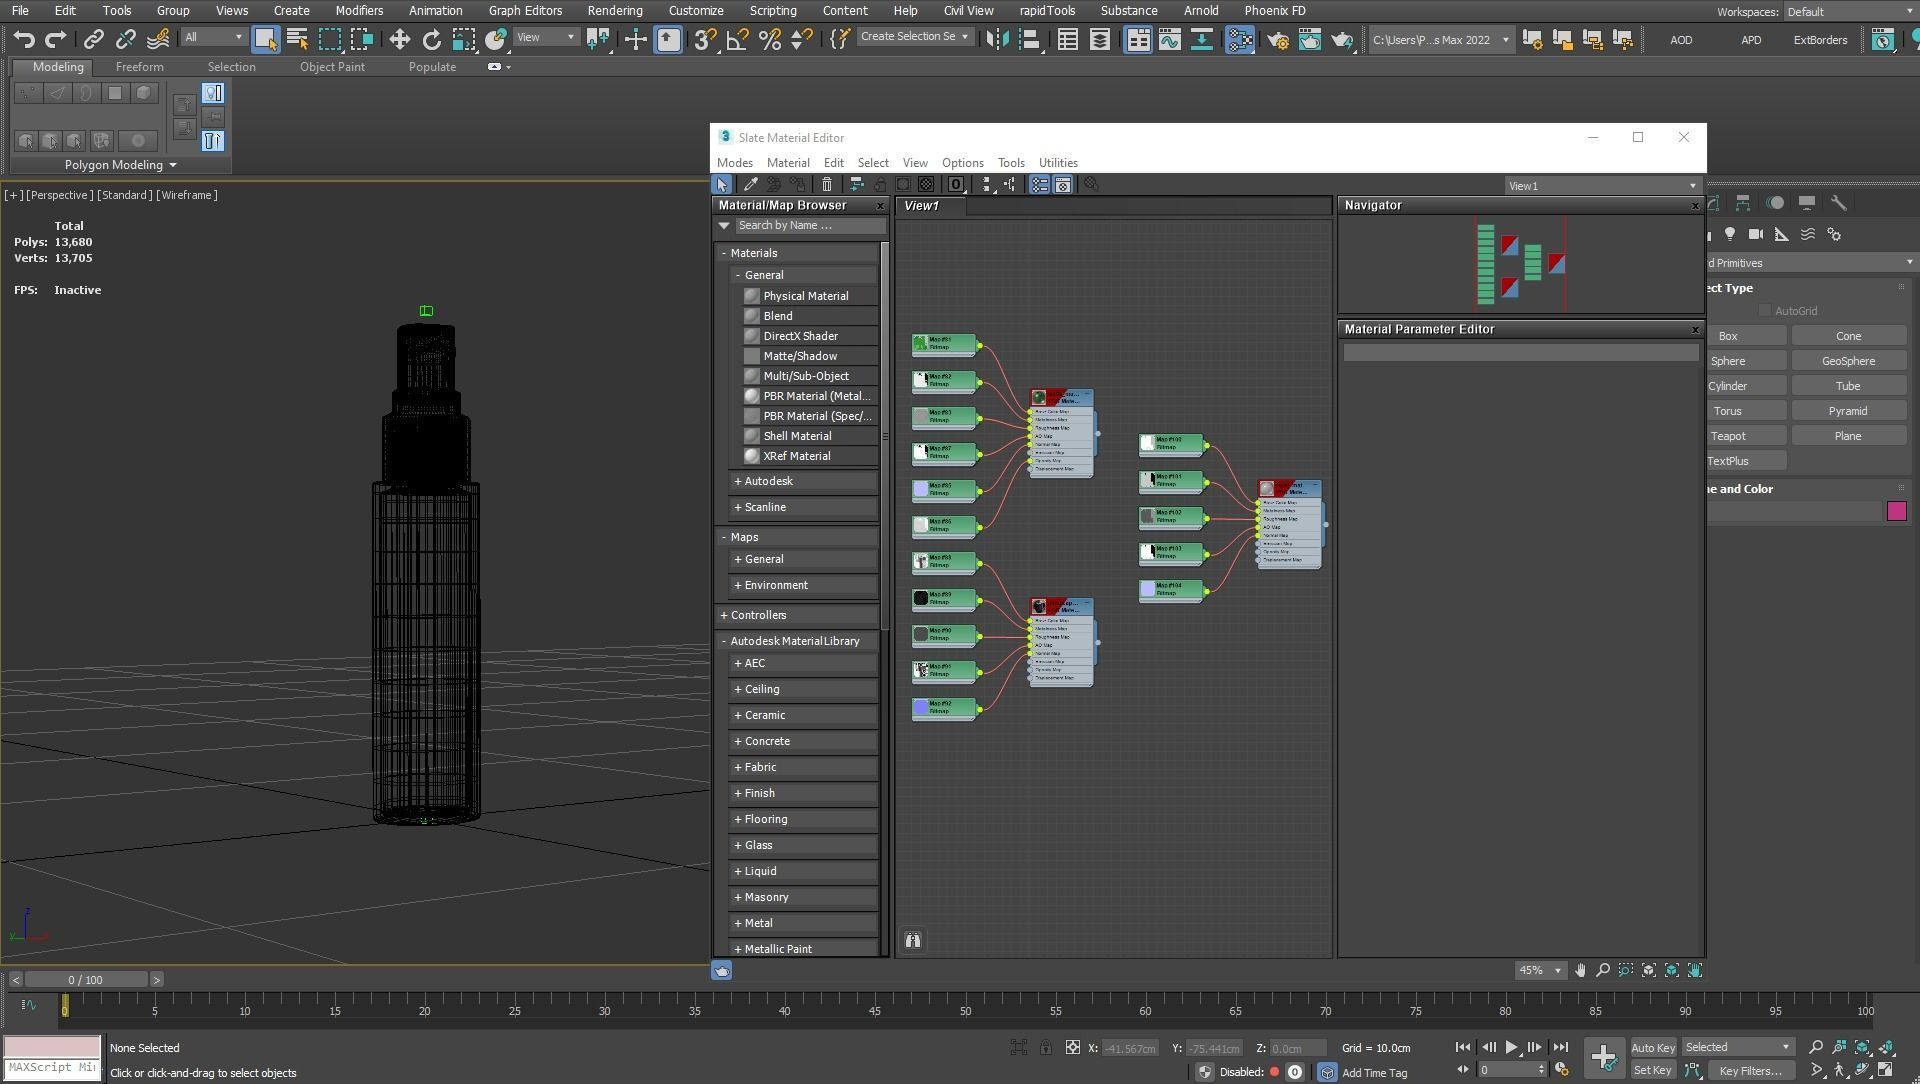The width and height of the screenshot is (1920, 1084).
Task: Open Slate Material menu
Action: [x=788, y=162]
